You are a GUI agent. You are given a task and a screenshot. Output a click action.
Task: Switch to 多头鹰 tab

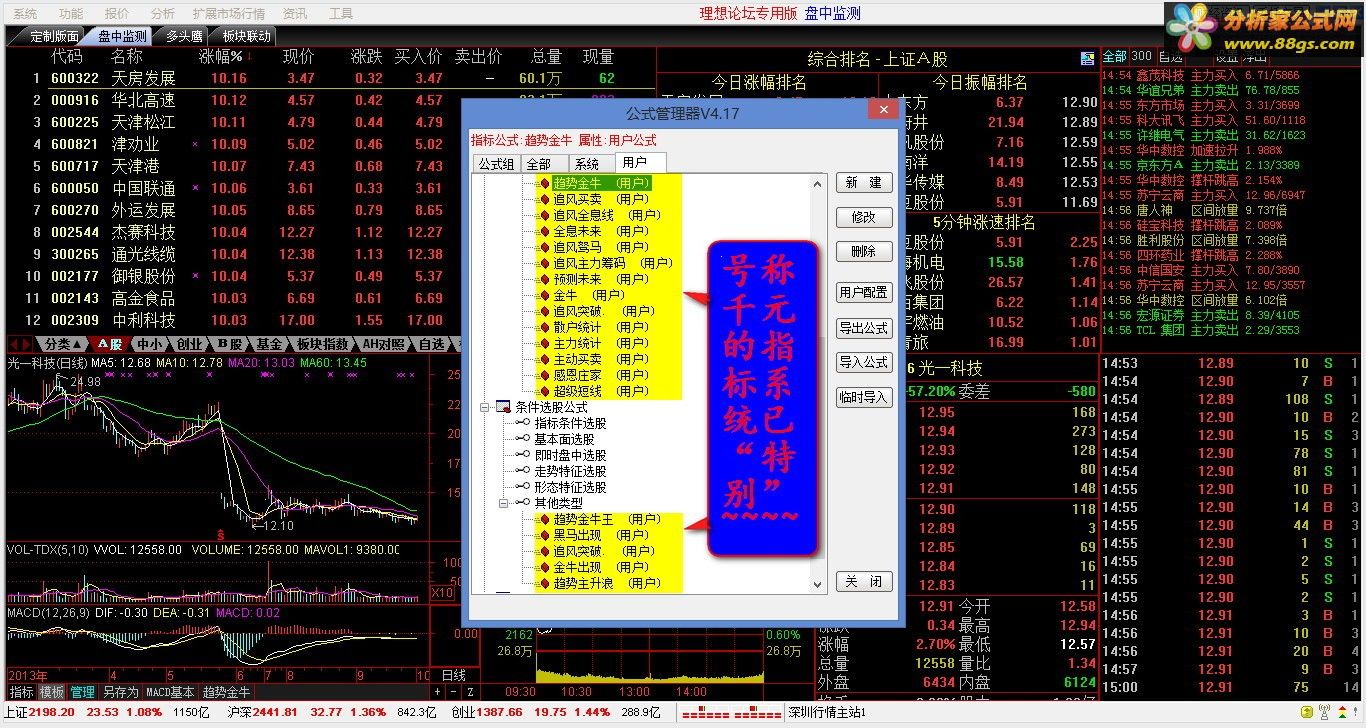(183, 36)
